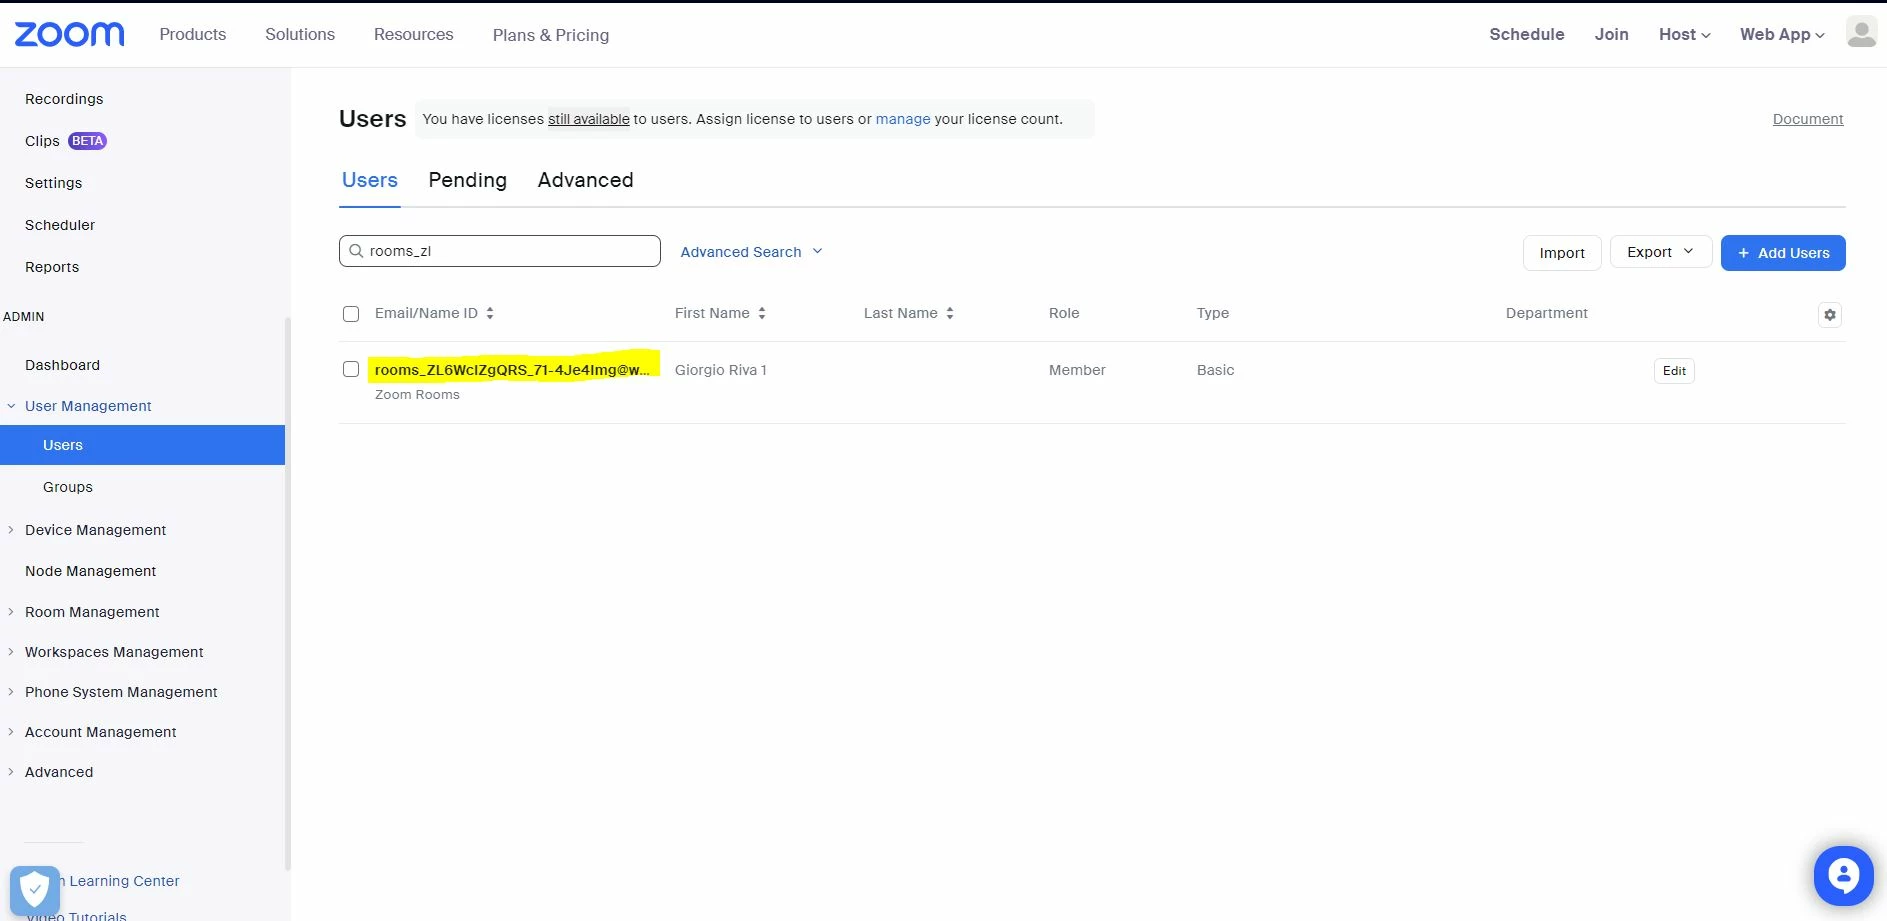Open Clips in the sidebar
Image resolution: width=1887 pixels, height=921 pixels.
pos(42,141)
